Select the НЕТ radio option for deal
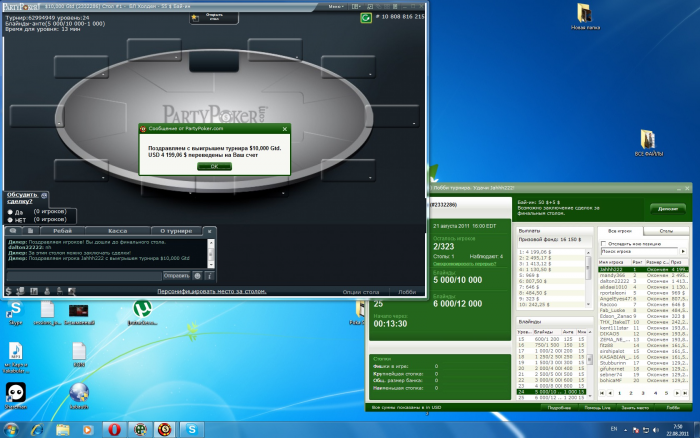700x438 pixels. (x=10, y=220)
